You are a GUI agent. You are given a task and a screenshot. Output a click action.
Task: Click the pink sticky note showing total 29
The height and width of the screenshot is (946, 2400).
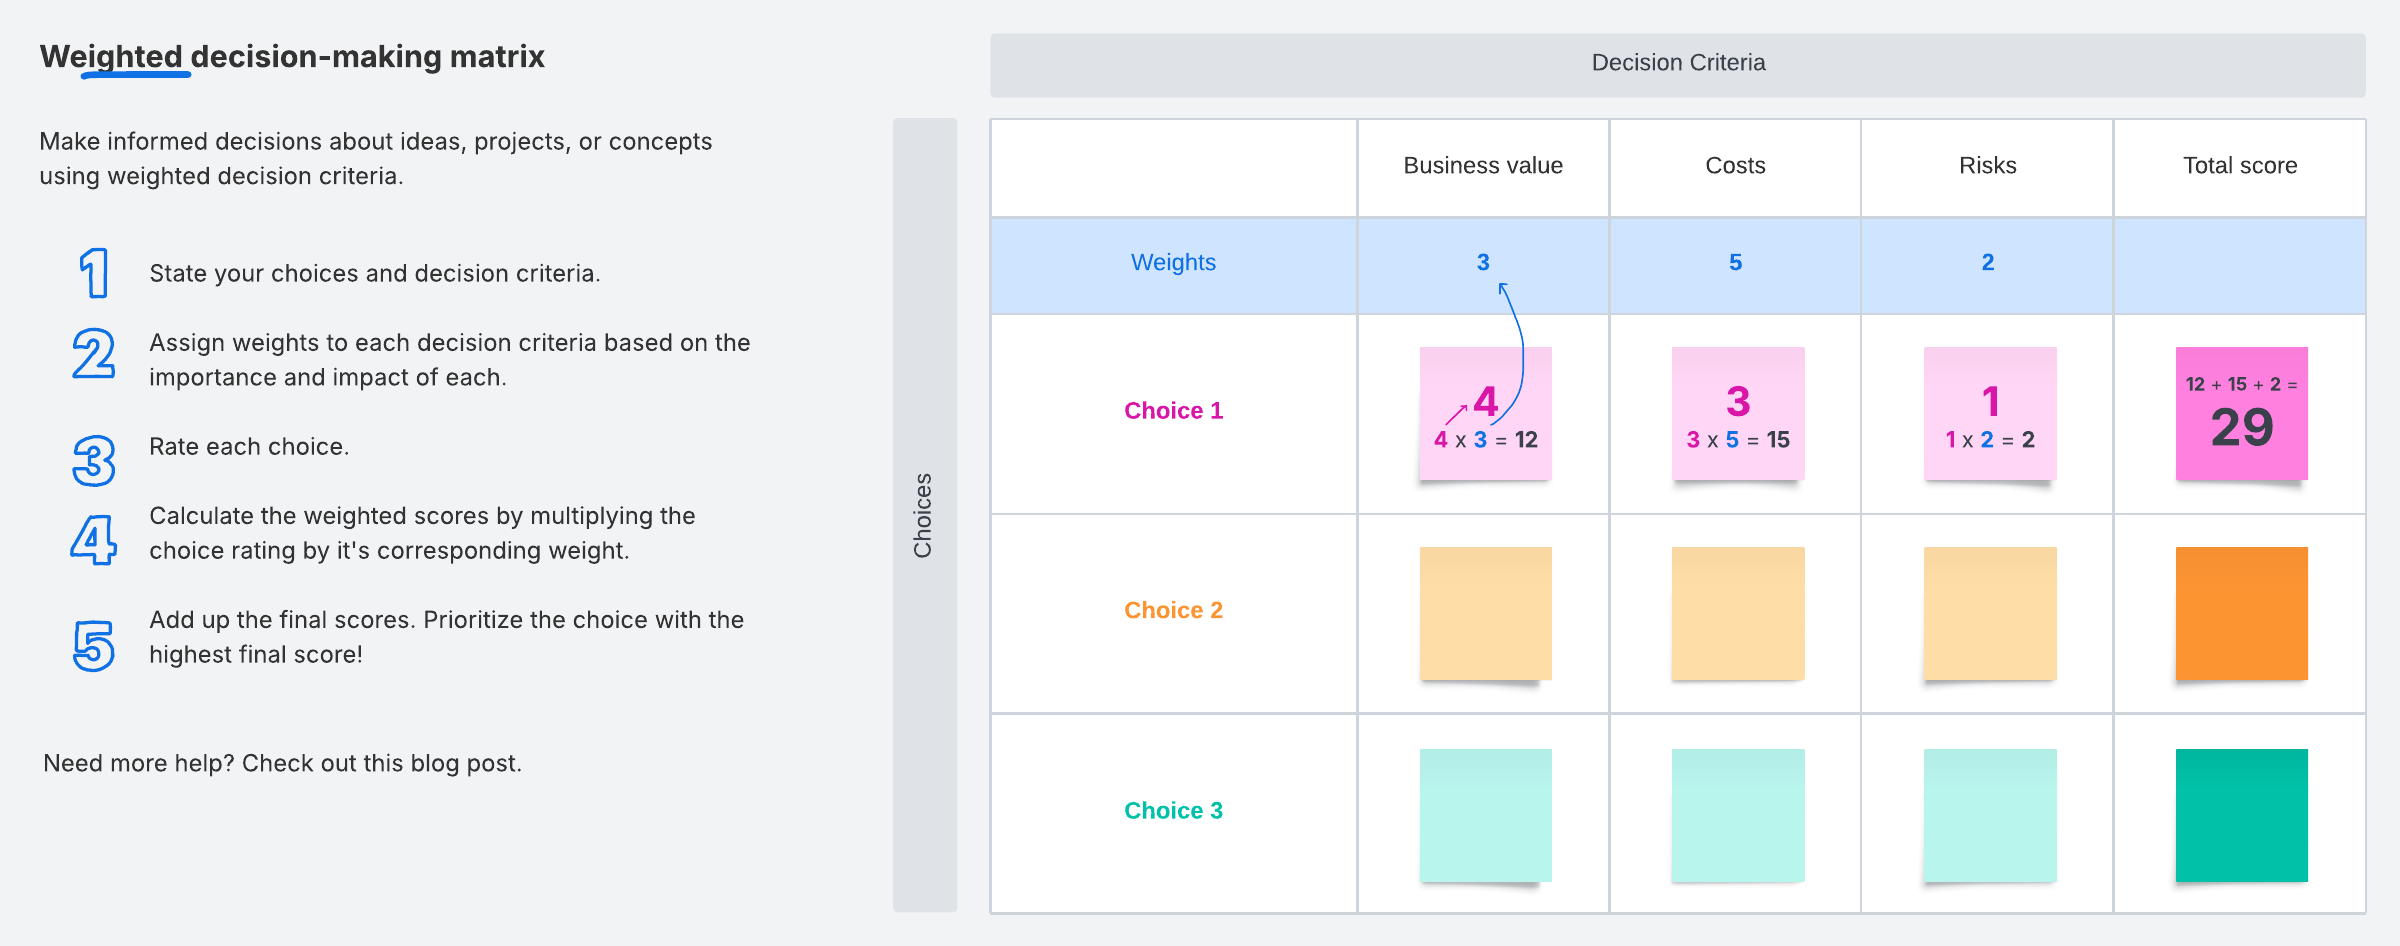(2241, 413)
